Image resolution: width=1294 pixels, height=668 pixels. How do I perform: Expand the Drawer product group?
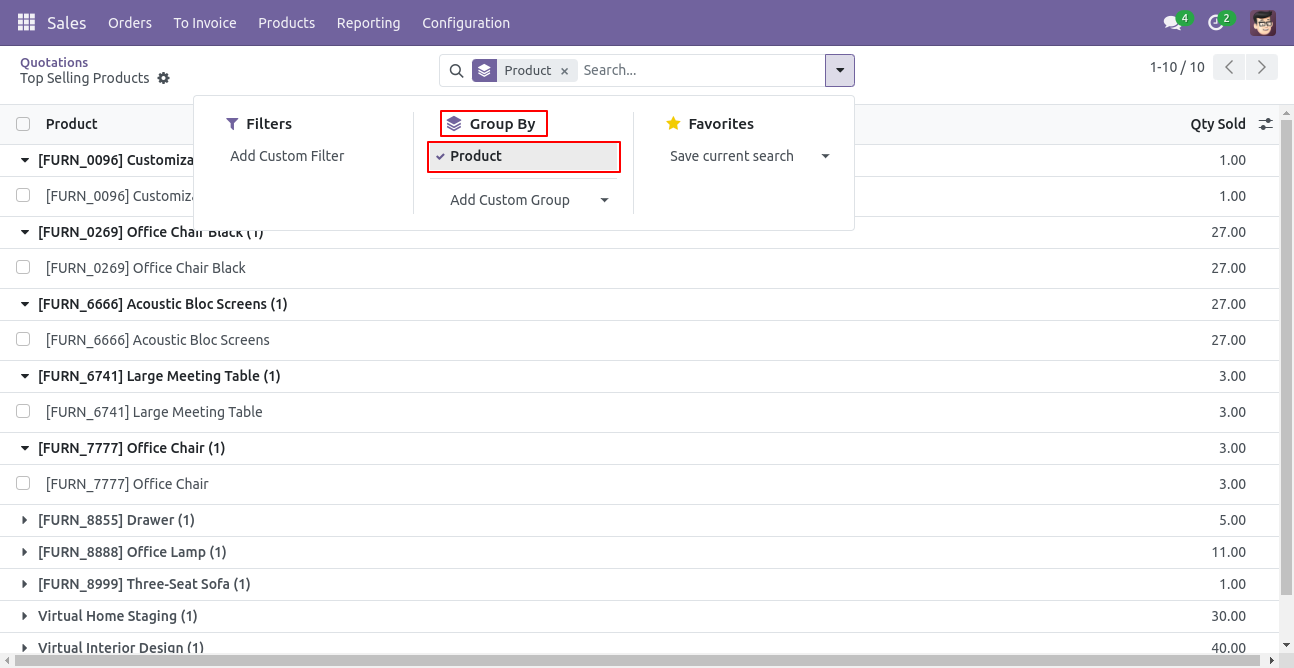(x=26, y=520)
